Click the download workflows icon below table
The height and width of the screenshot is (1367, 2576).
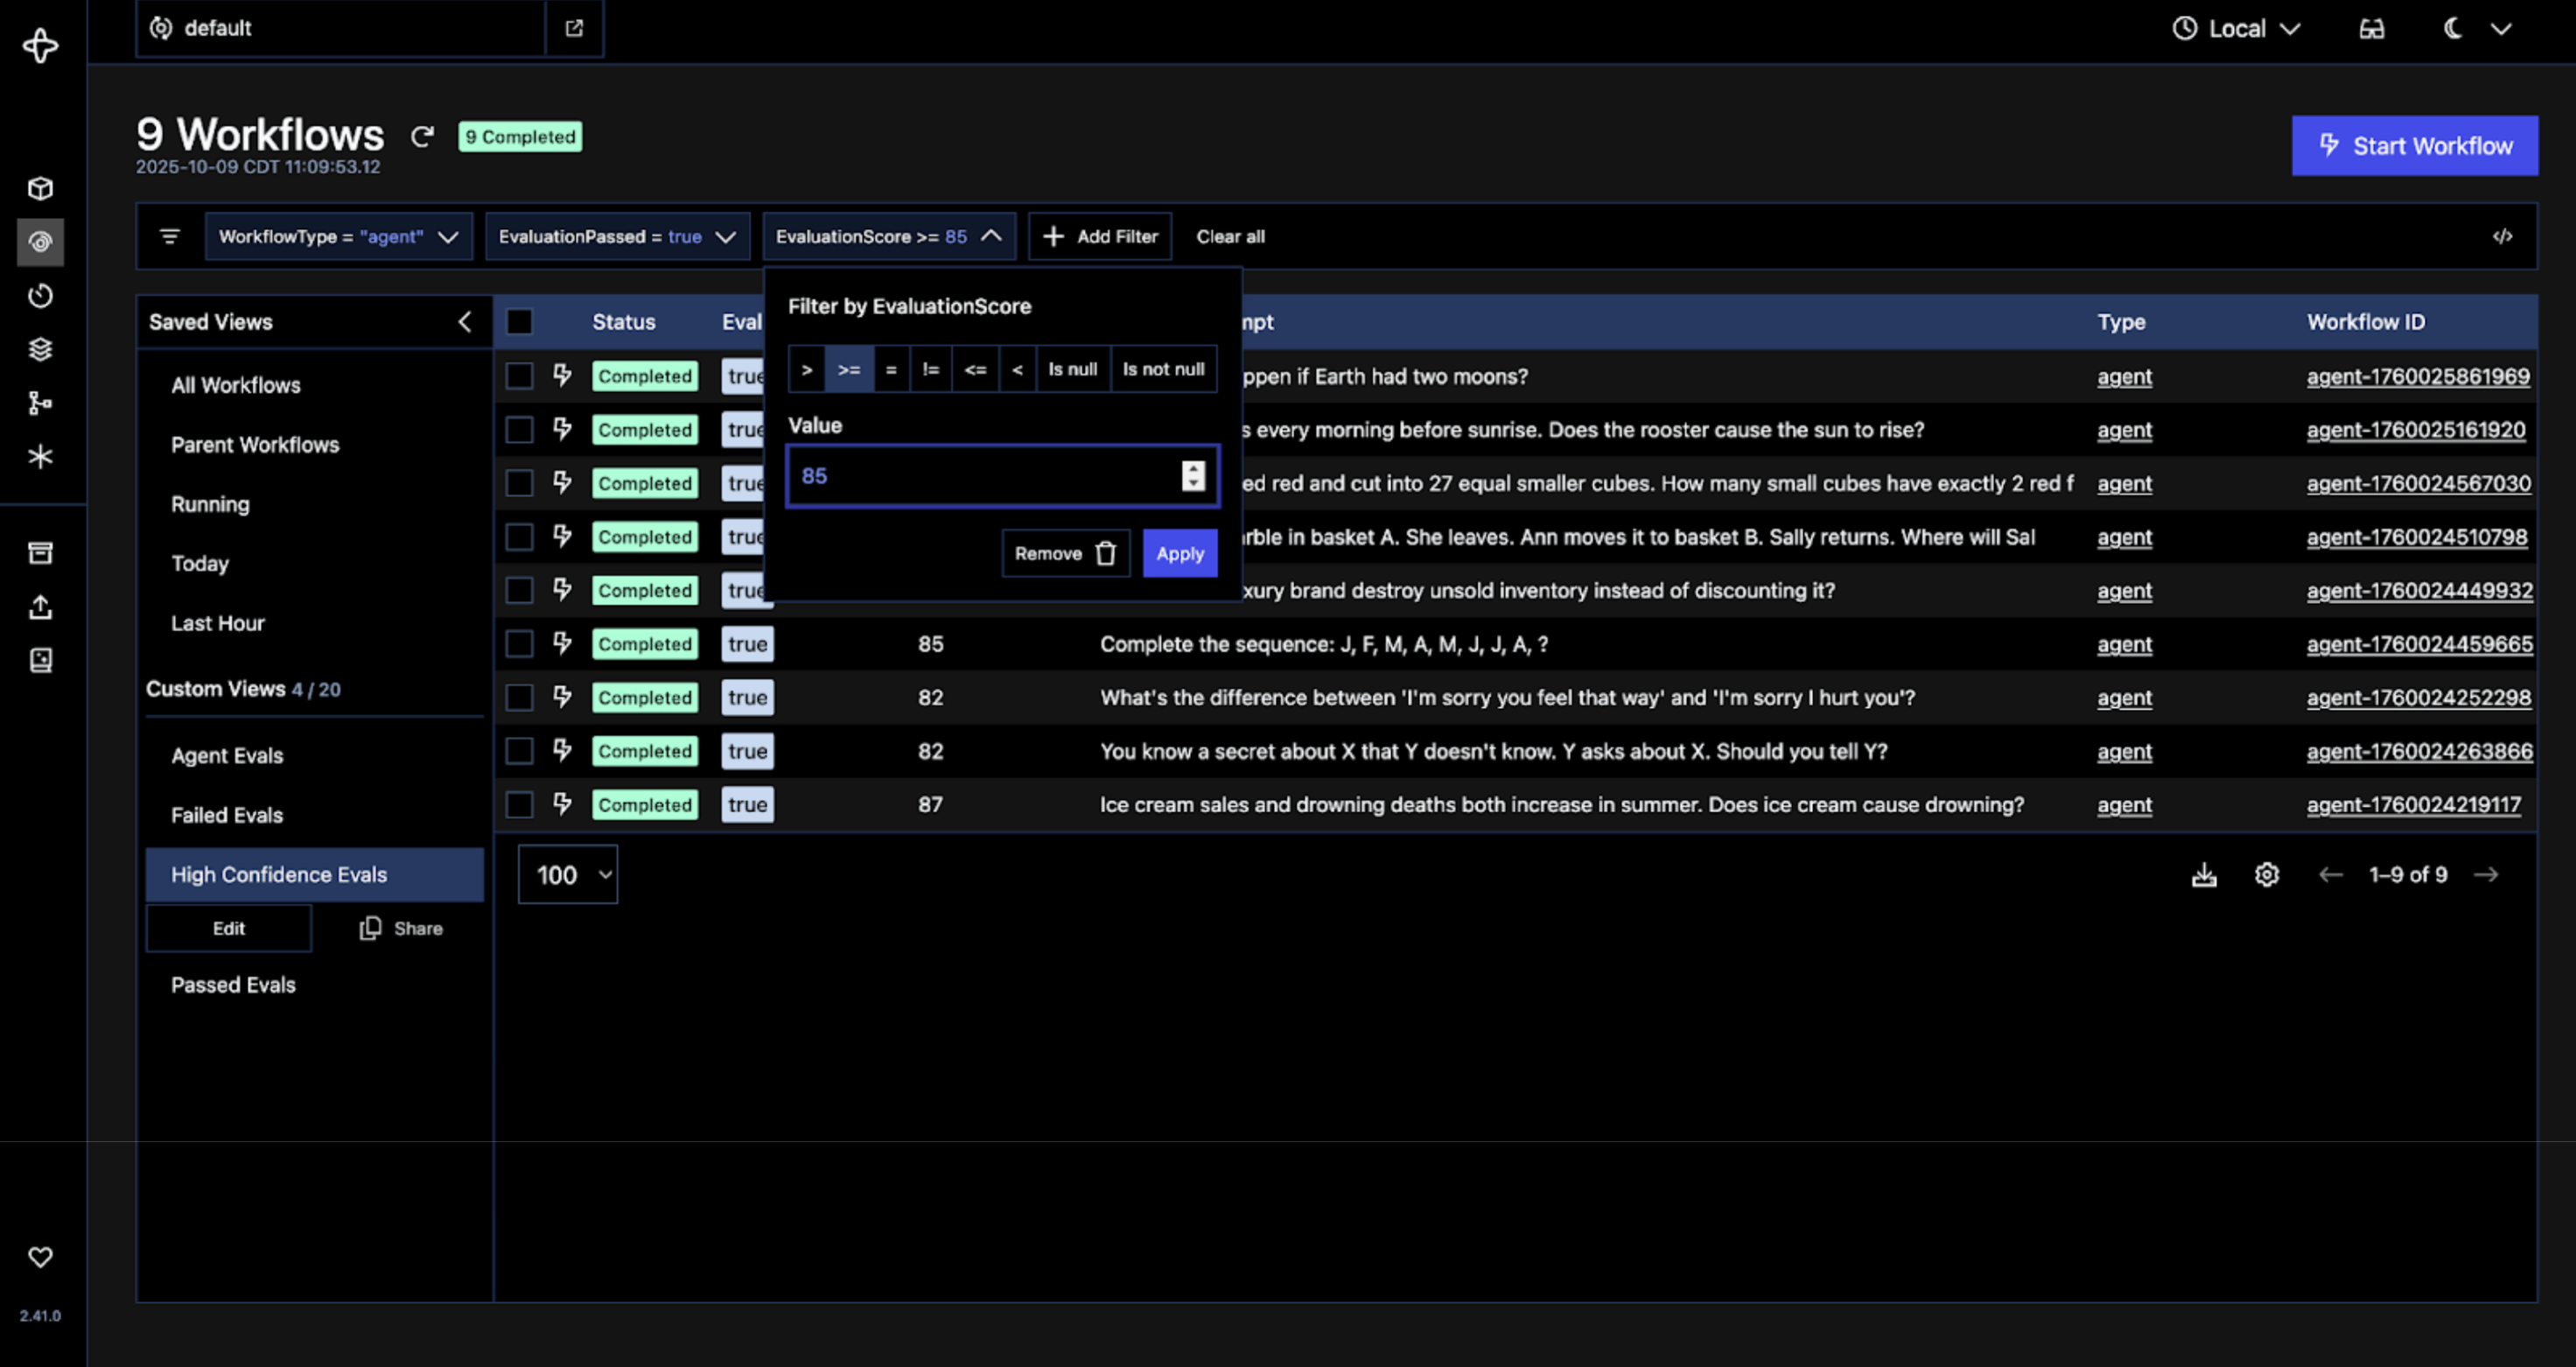pyautogui.click(x=2204, y=875)
